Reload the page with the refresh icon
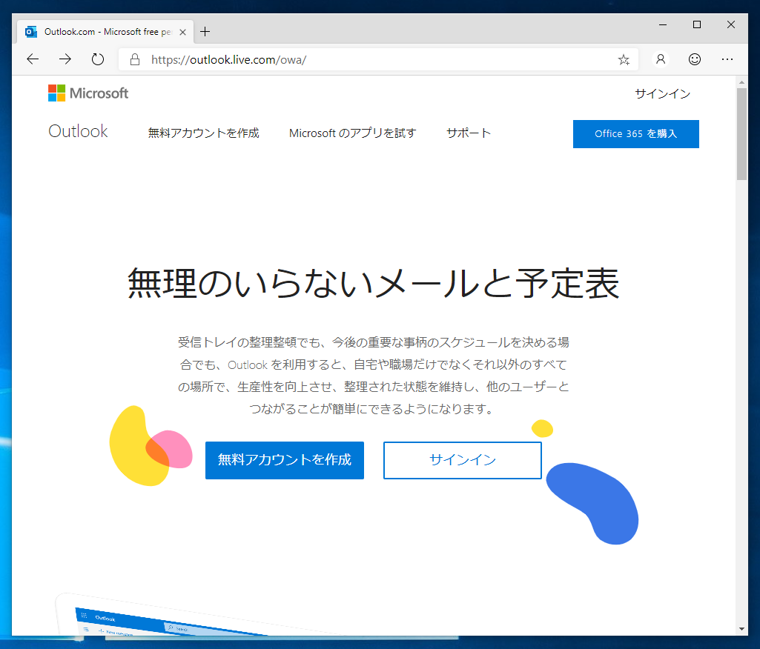The height and width of the screenshot is (649, 760). point(98,59)
